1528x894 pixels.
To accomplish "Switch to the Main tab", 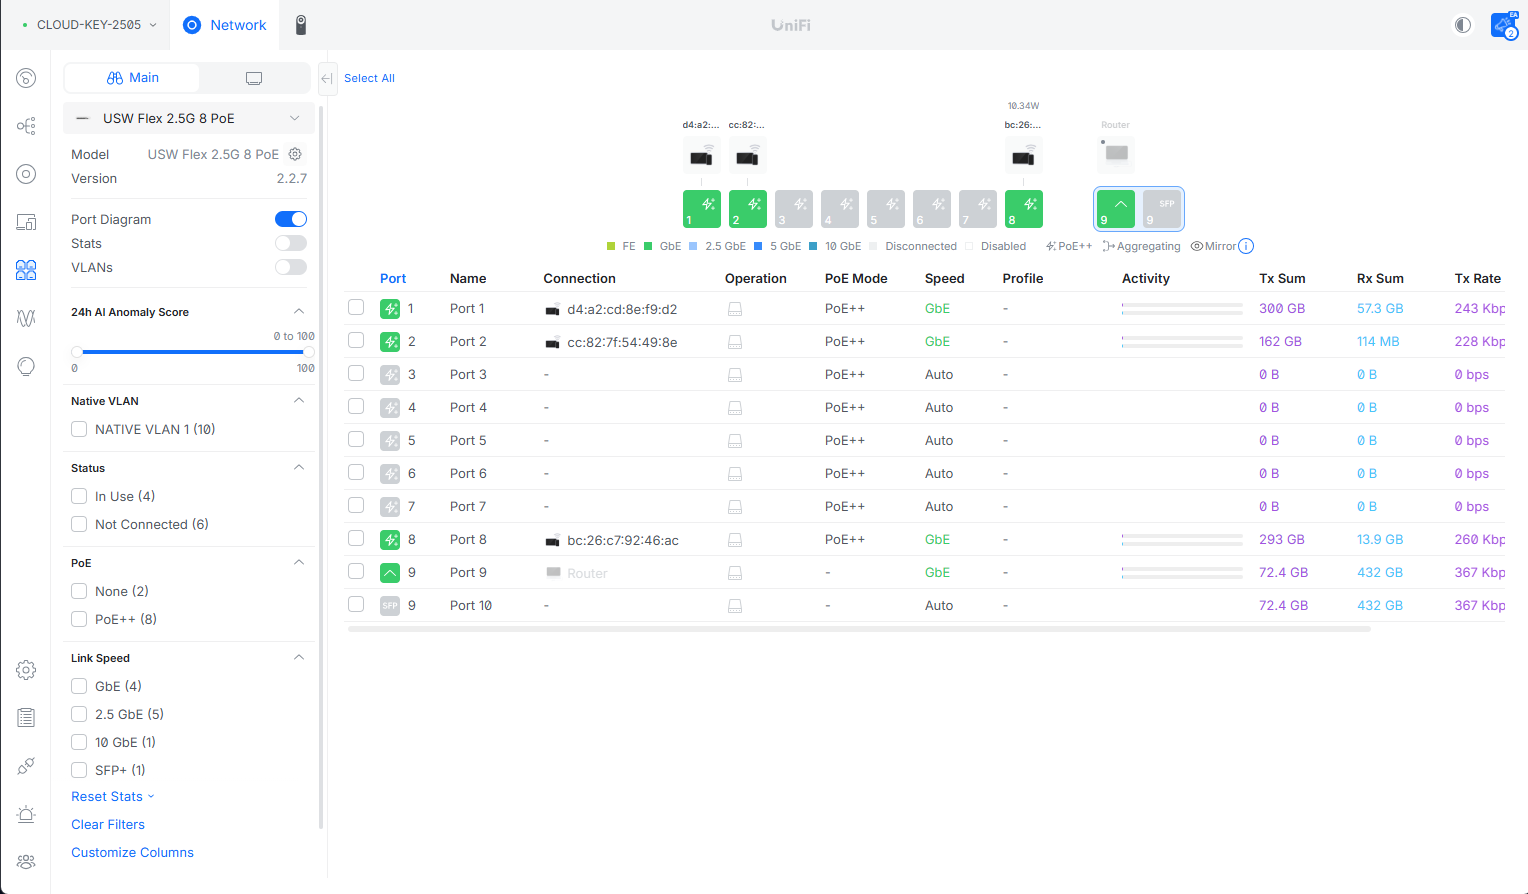I will coord(132,78).
